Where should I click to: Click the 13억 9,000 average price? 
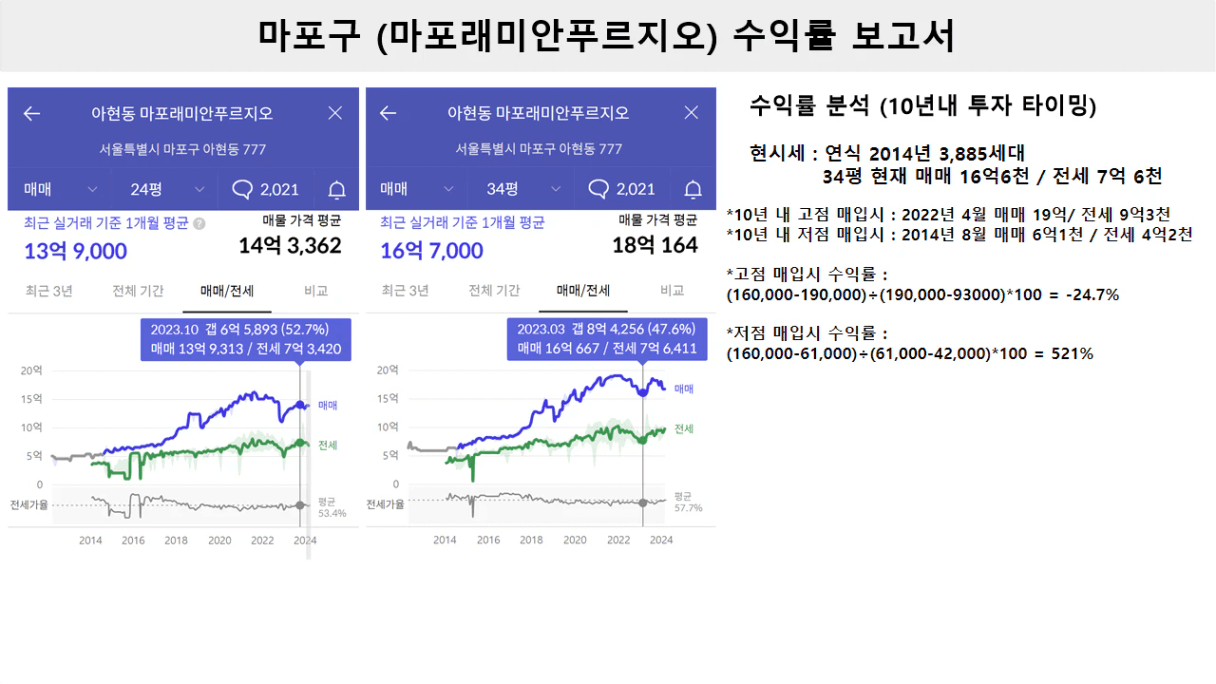click(76, 251)
